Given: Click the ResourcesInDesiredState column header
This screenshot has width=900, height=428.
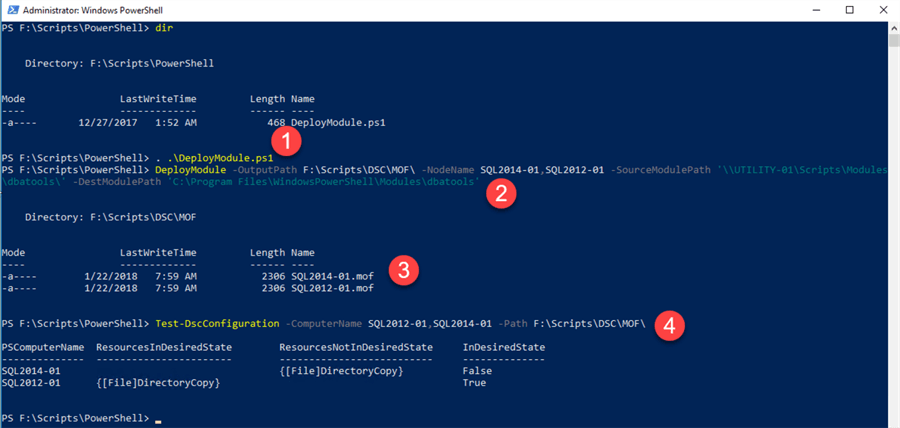Looking at the screenshot, I should pos(164,347).
